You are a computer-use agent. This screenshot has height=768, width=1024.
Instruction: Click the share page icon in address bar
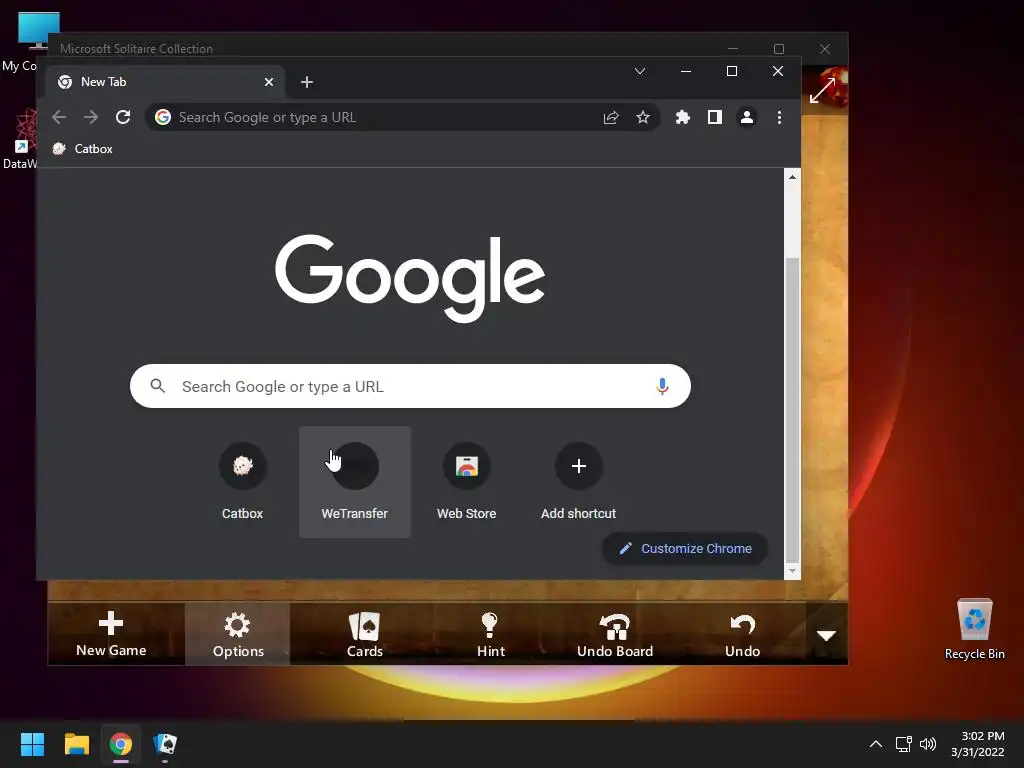point(611,117)
